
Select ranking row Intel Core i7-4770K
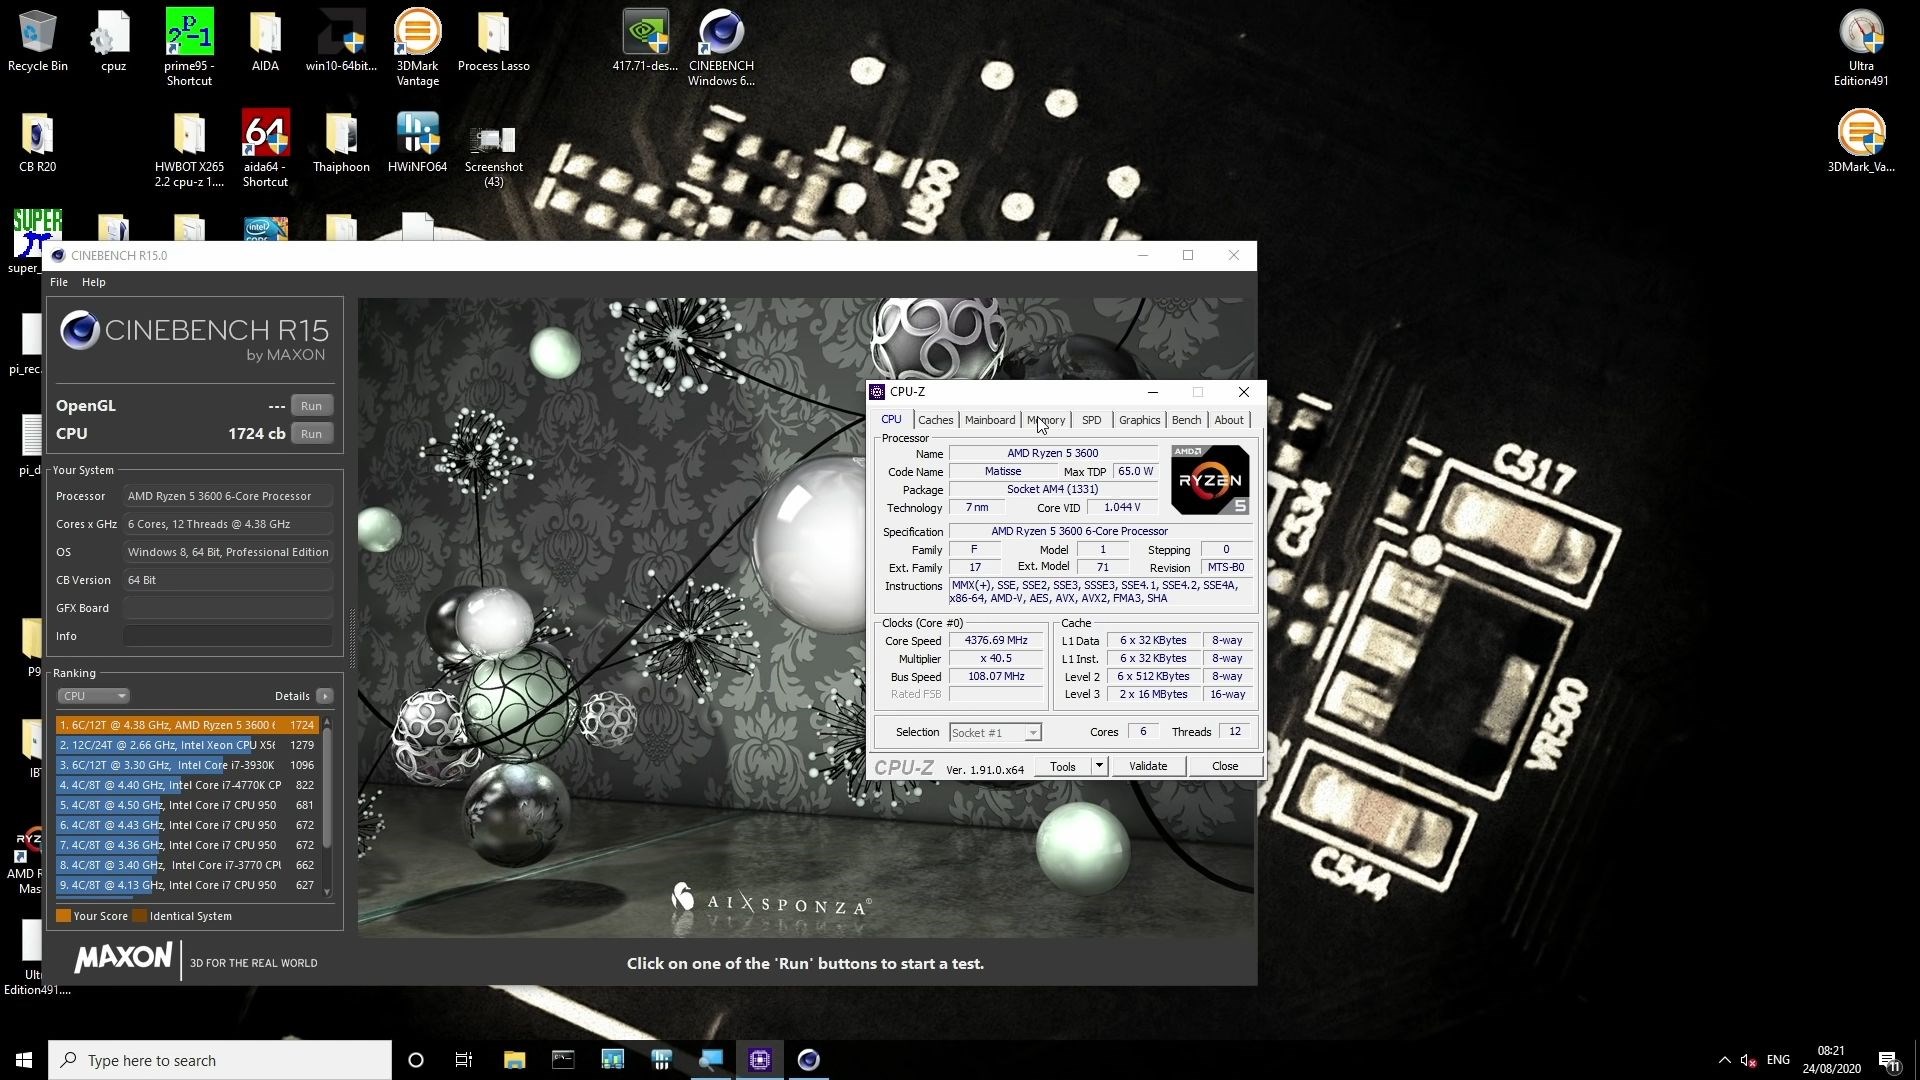[187, 785]
